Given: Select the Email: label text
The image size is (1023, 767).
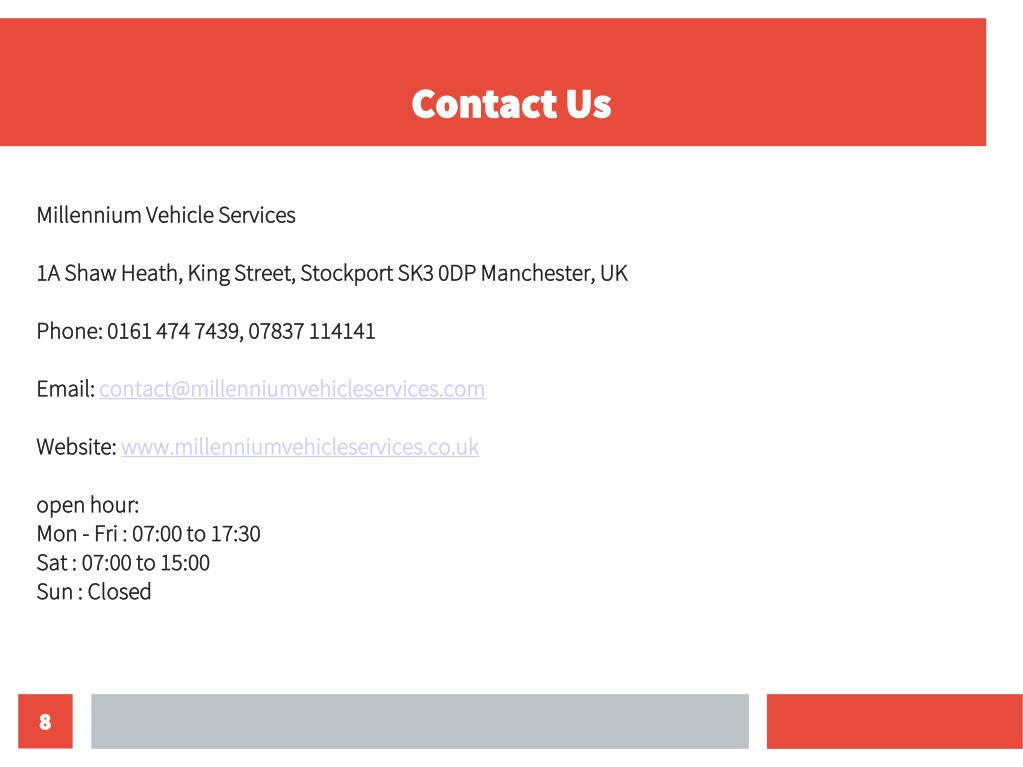Looking at the screenshot, I should point(66,389).
